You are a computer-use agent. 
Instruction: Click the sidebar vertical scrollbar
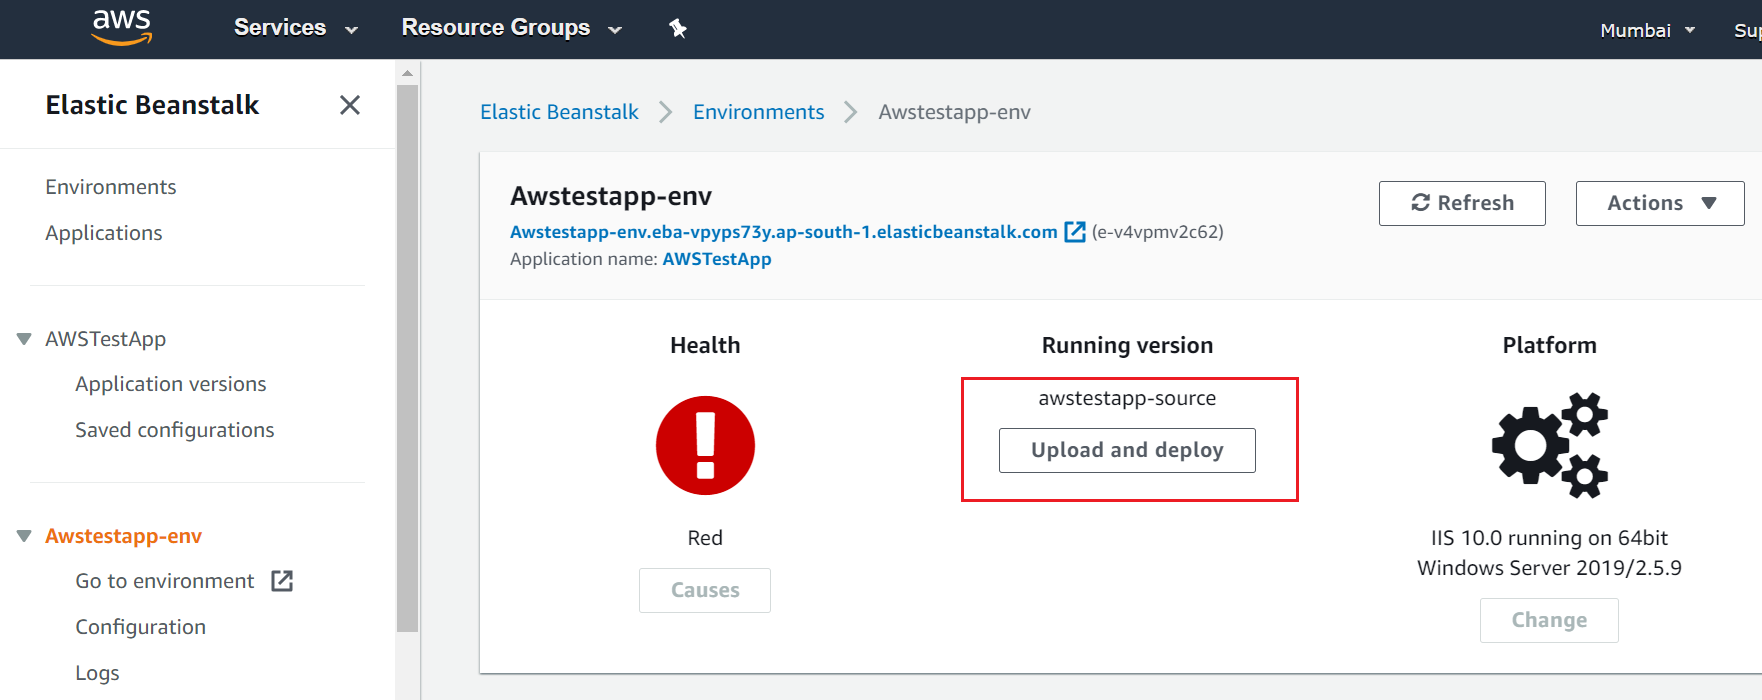tap(407, 360)
